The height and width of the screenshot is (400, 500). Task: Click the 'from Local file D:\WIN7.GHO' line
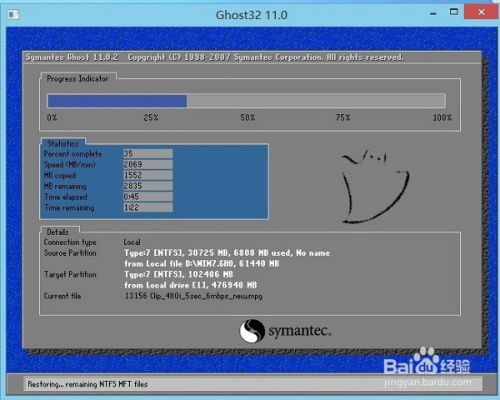tap(202, 264)
